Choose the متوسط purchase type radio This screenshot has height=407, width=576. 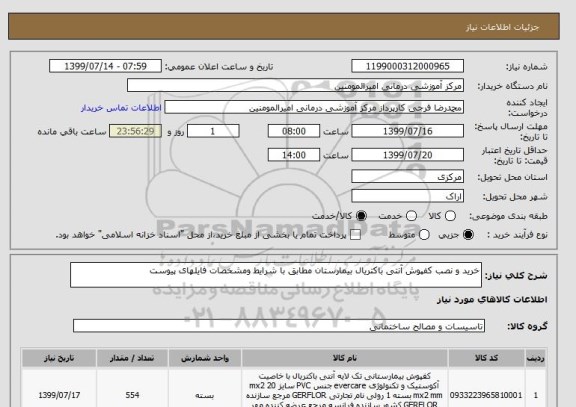424,234
